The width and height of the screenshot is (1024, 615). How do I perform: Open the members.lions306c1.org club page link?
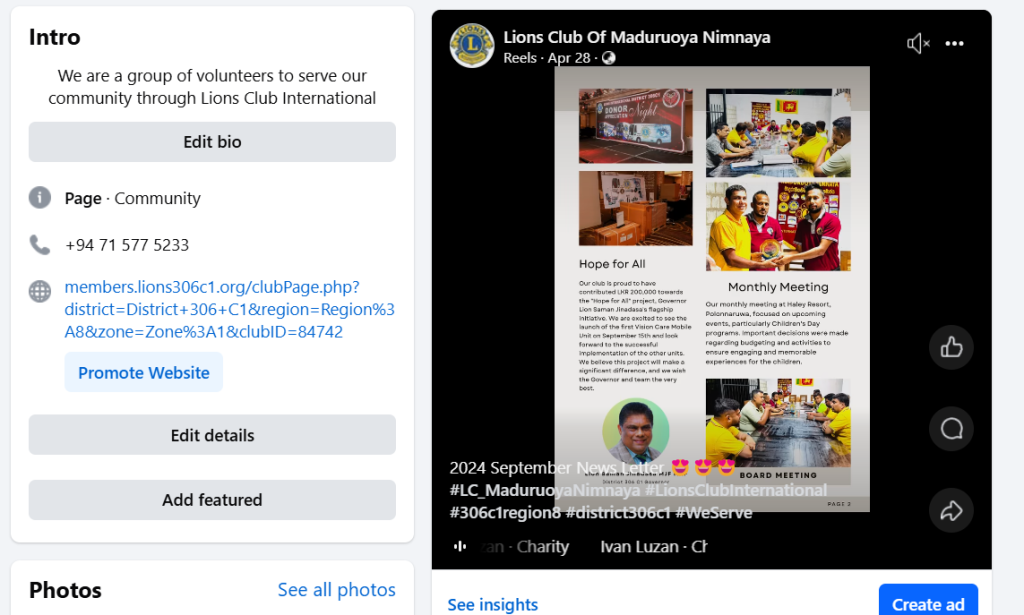(229, 309)
